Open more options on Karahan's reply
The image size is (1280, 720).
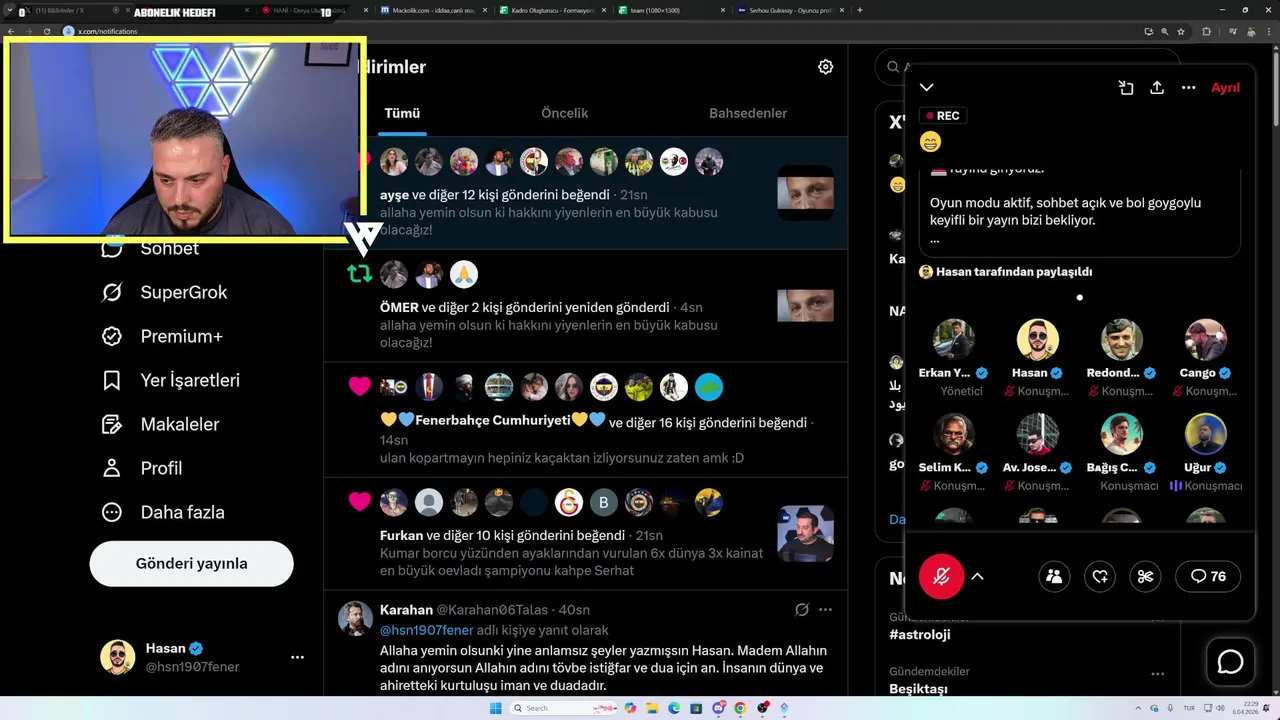tap(825, 609)
